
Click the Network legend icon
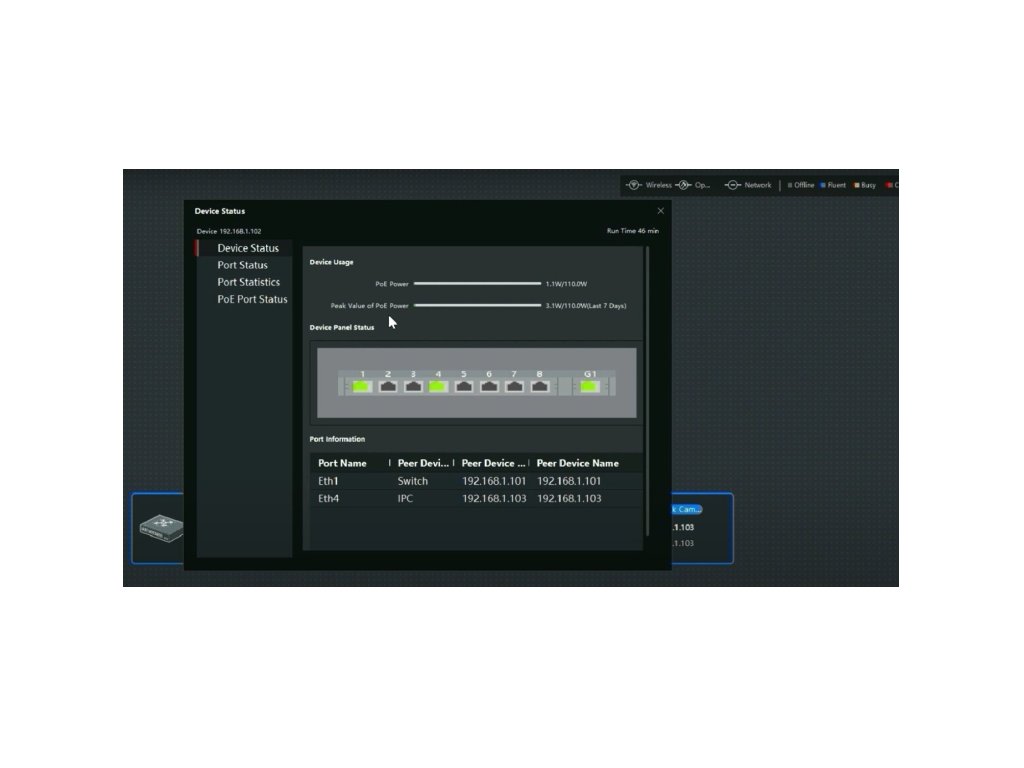pos(732,185)
